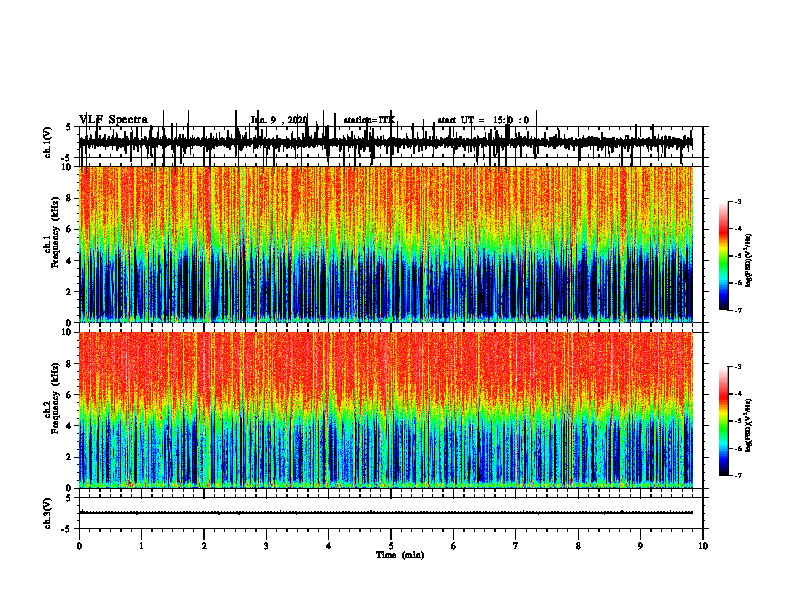The image size is (792, 612).
Task: Click the "4" kHz tick of ch.1 spectrogram
Action: tap(70, 261)
